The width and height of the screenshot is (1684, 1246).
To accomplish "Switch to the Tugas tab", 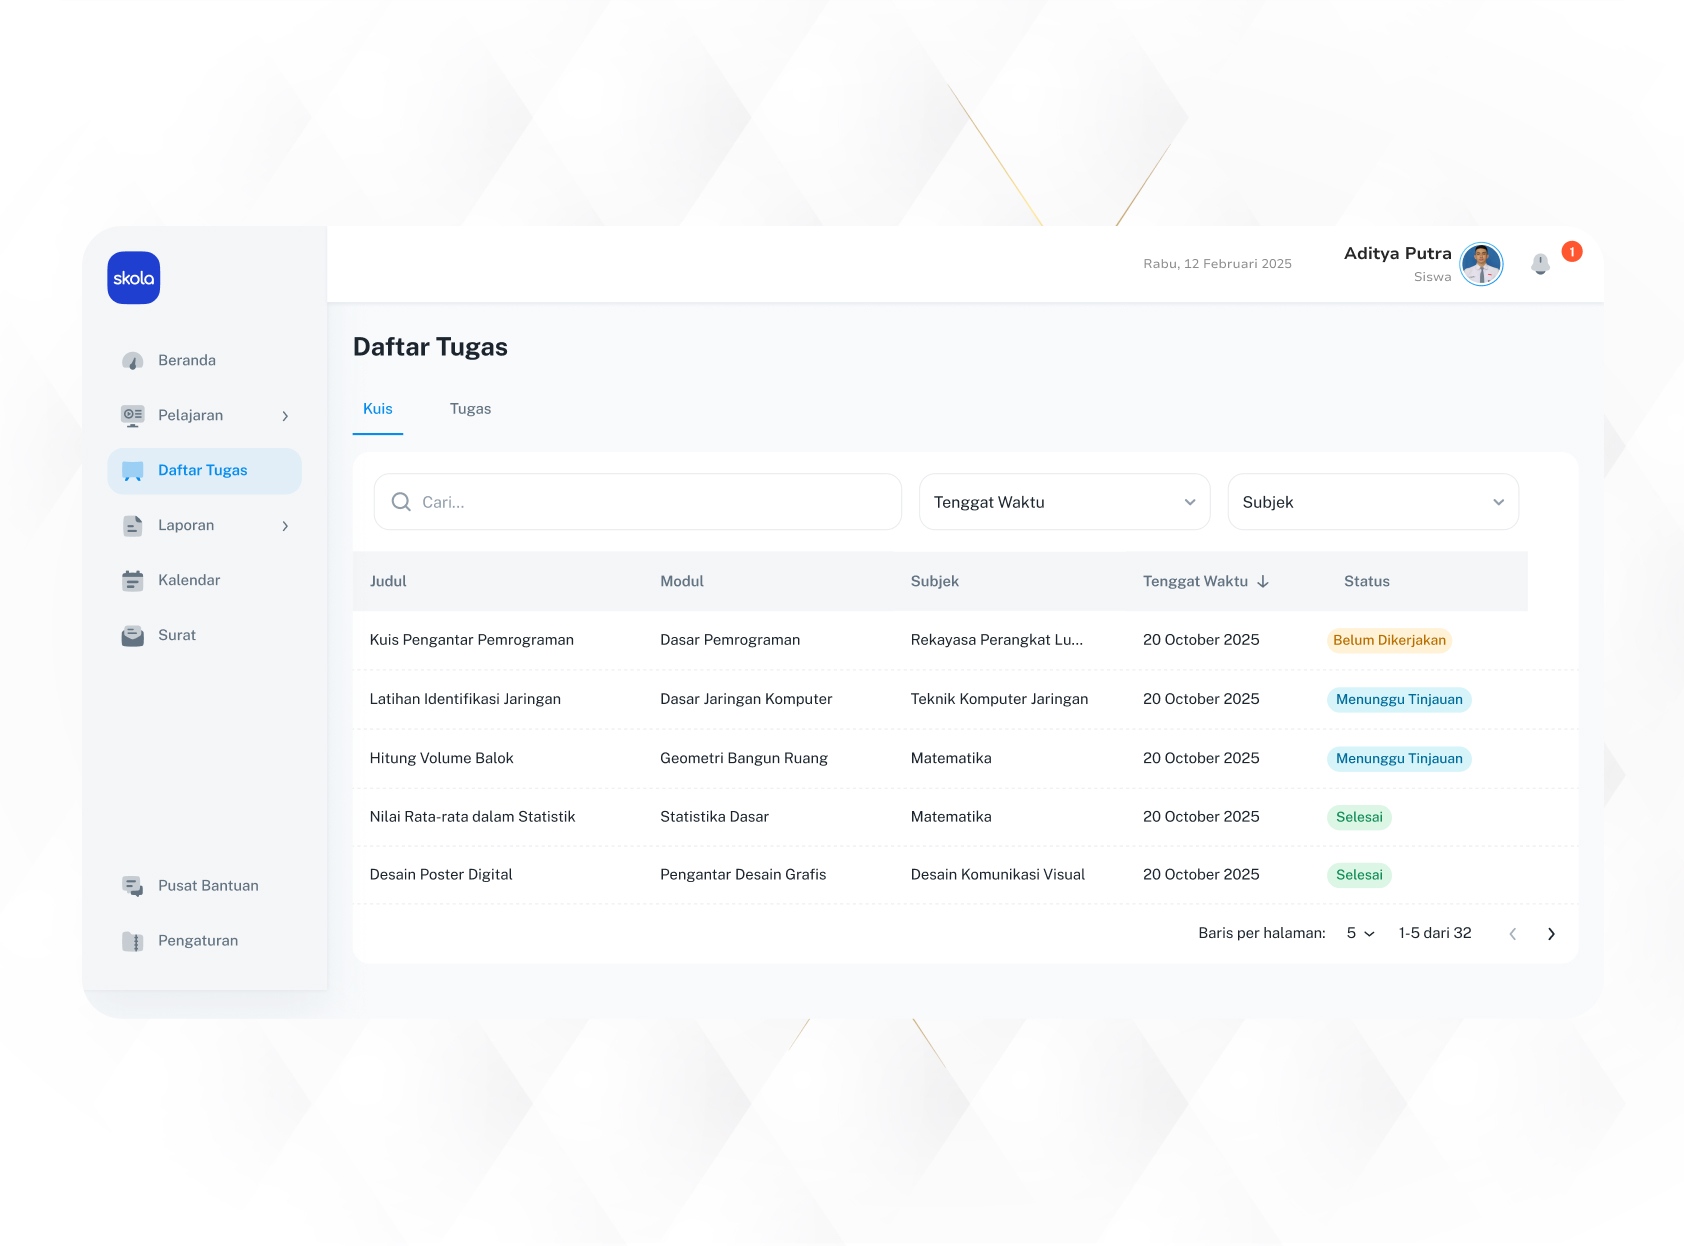I will point(470,409).
